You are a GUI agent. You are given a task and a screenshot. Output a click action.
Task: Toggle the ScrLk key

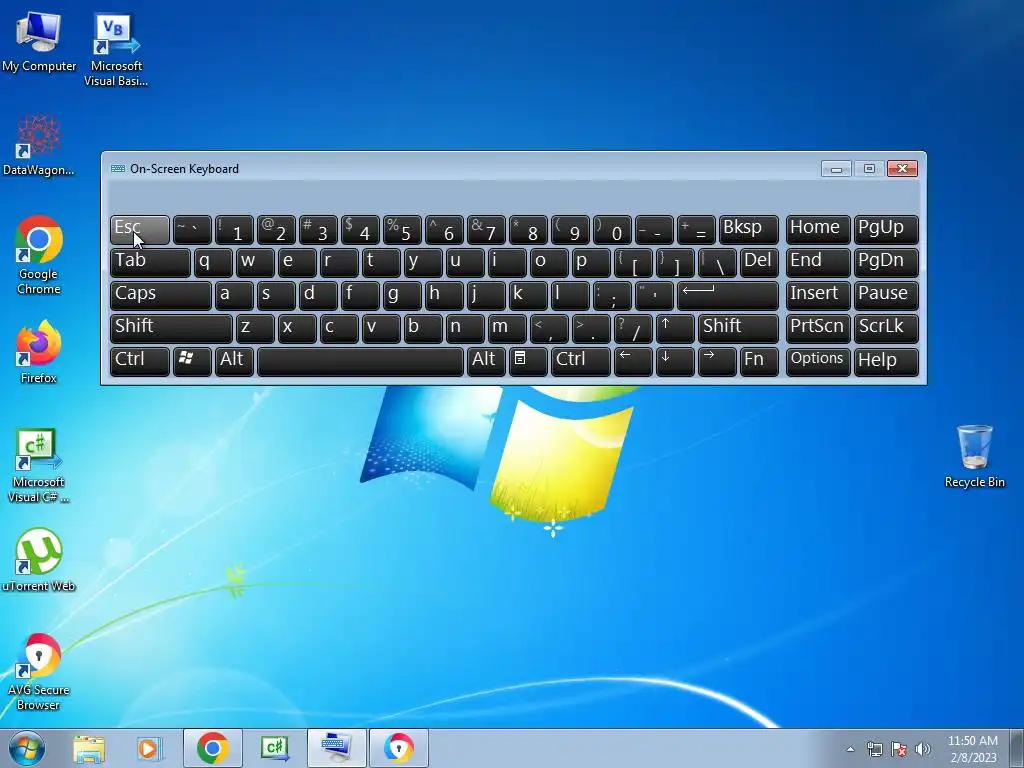[x=886, y=328]
